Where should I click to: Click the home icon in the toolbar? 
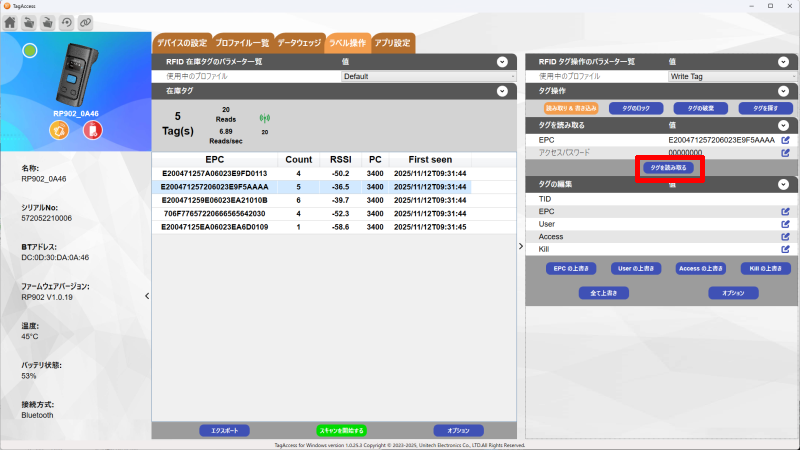coord(10,21)
